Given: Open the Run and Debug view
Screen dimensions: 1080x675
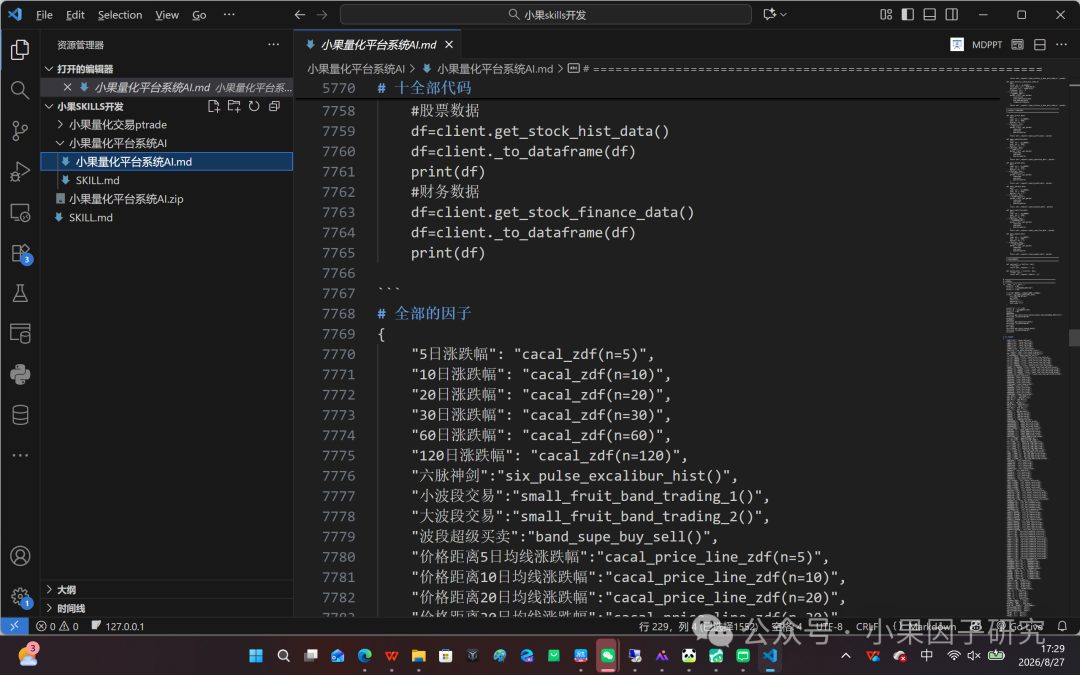Looking at the screenshot, I should tap(20, 172).
